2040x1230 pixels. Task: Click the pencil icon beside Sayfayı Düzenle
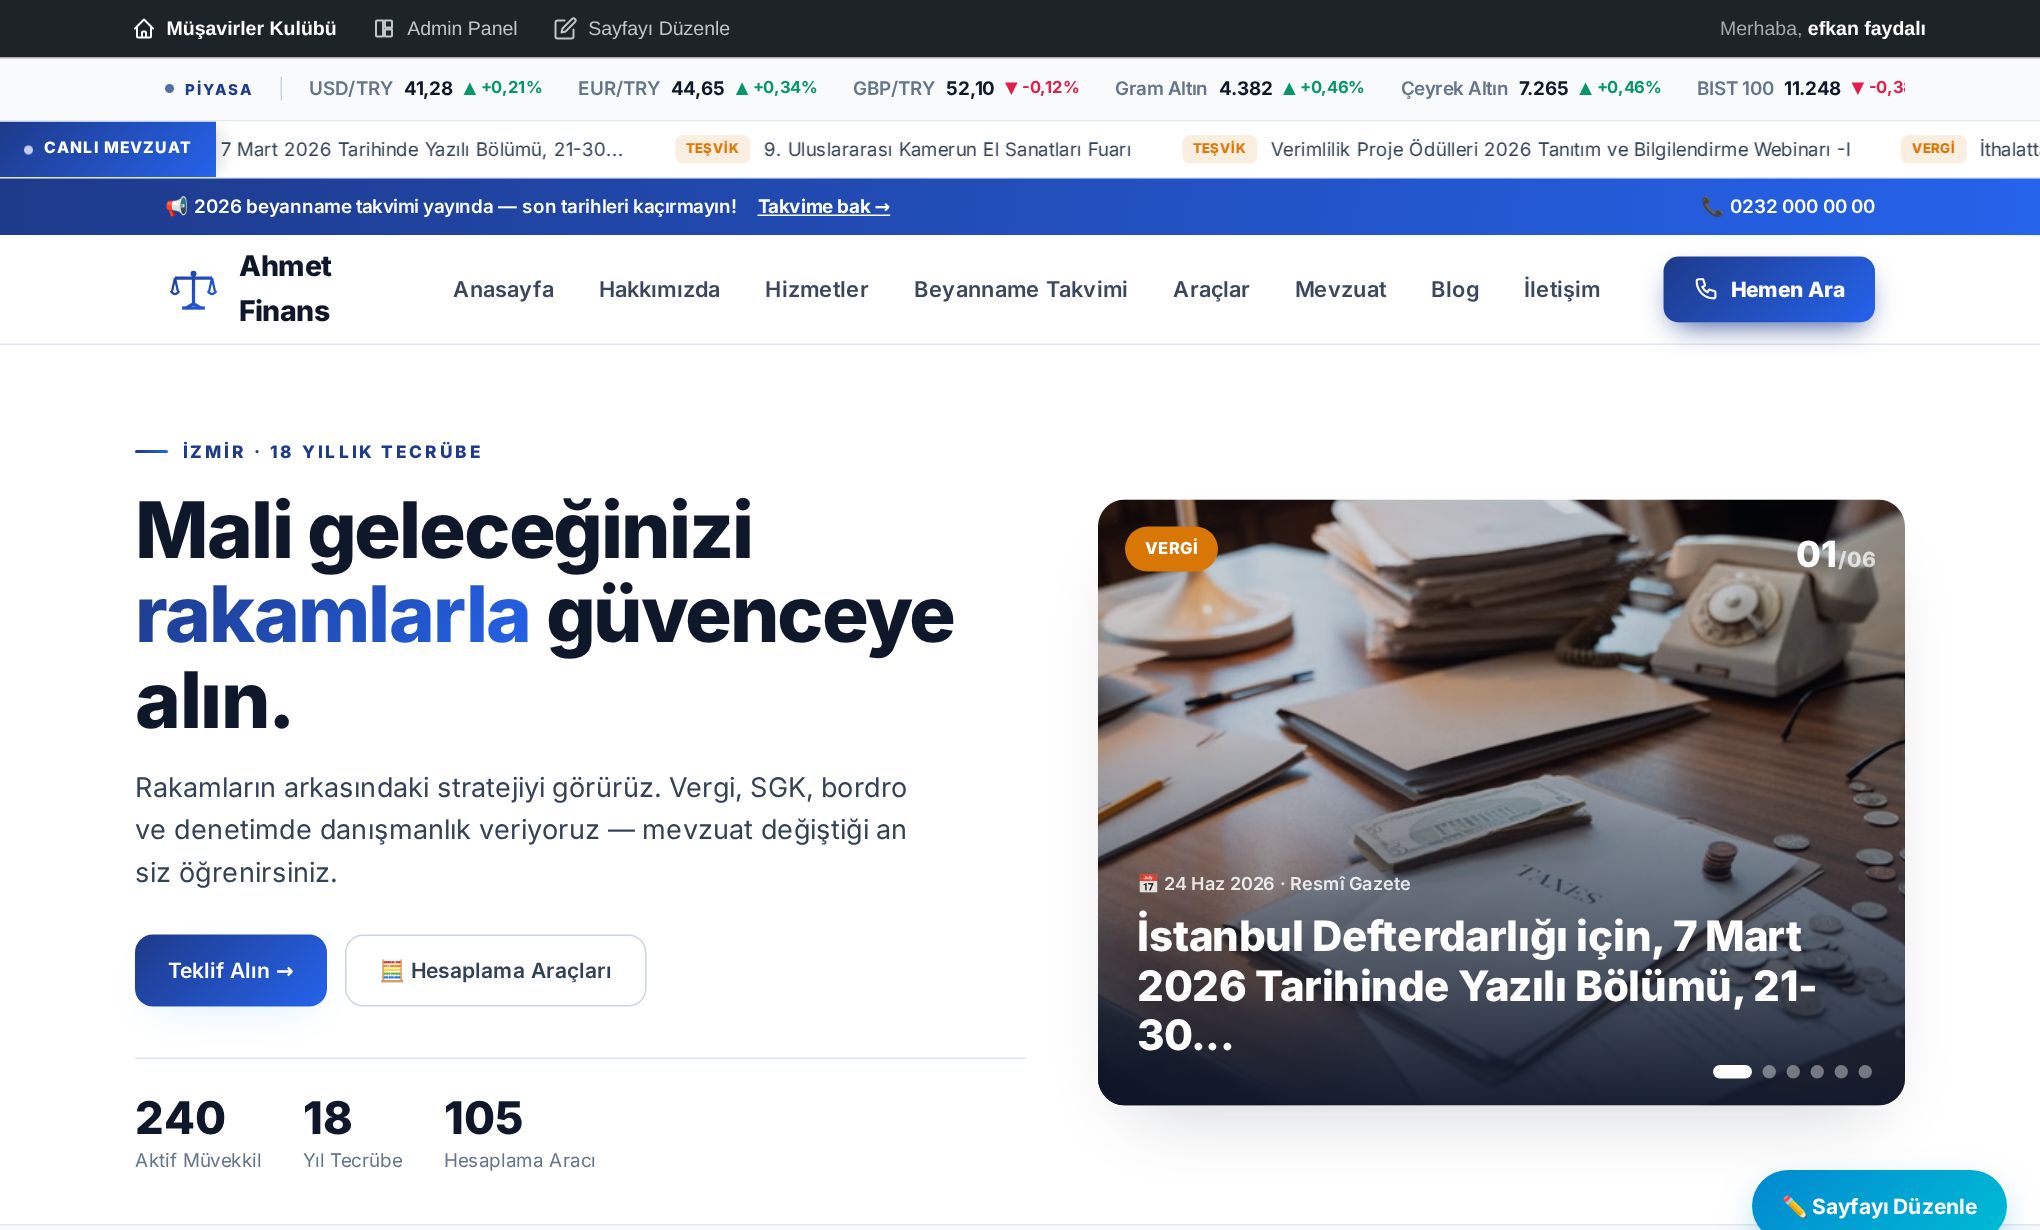(x=565, y=28)
